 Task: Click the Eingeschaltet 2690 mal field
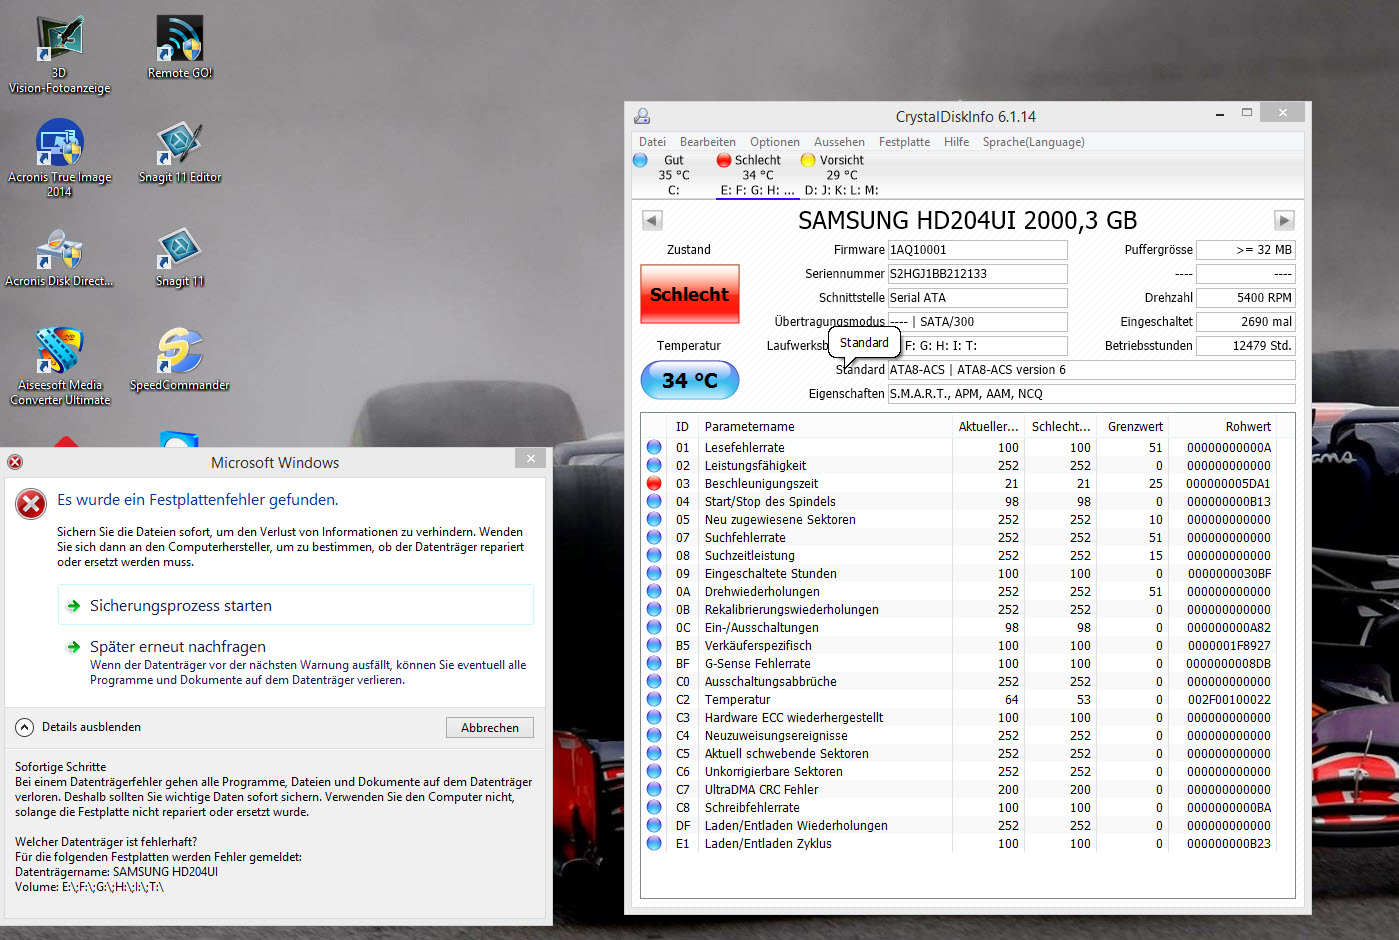pyautogui.click(x=1246, y=322)
